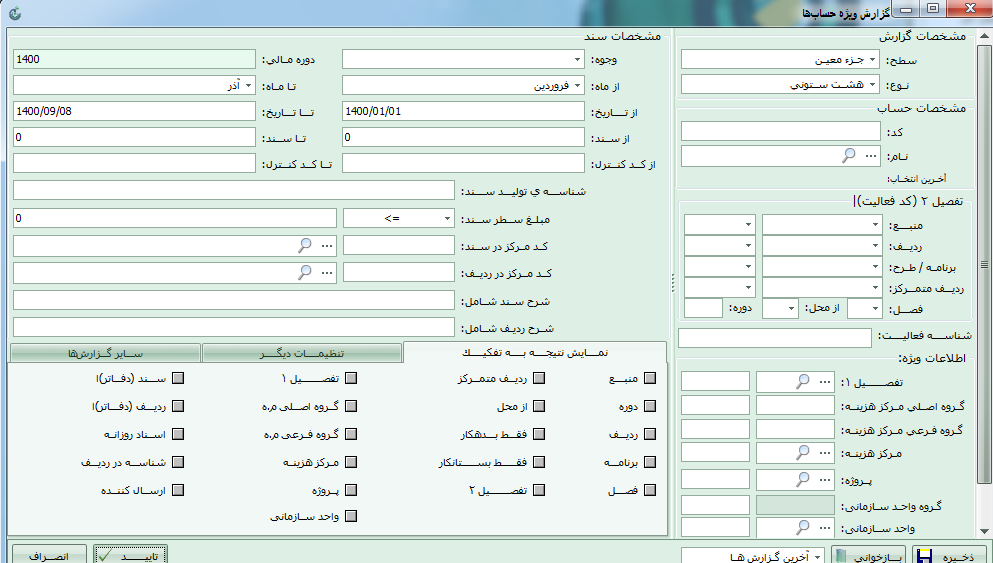
Task: Tick the تفصیل ۲ breakdown checkbox
Action: [539, 490]
